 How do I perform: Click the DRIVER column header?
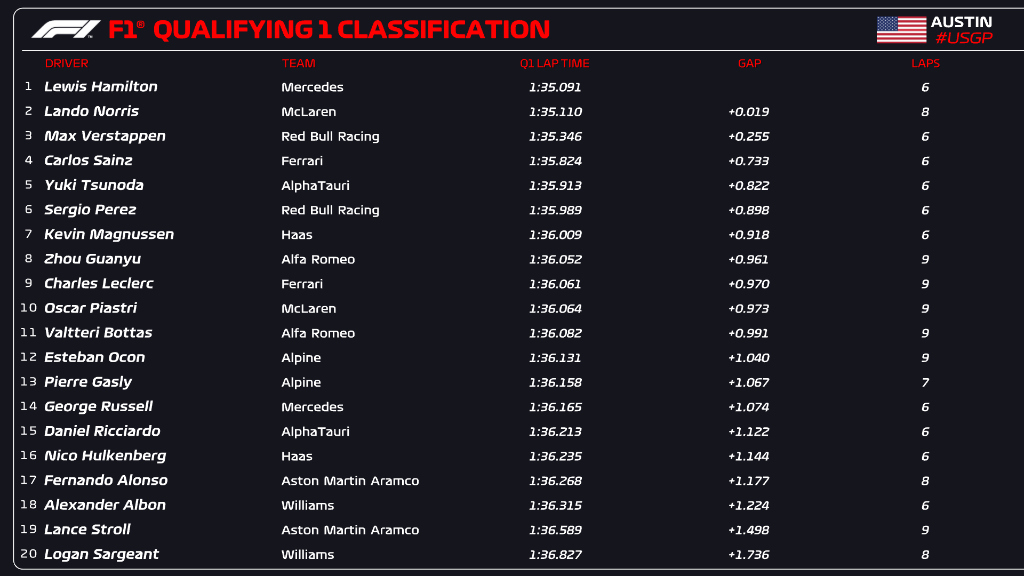click(x=66, y=63)
